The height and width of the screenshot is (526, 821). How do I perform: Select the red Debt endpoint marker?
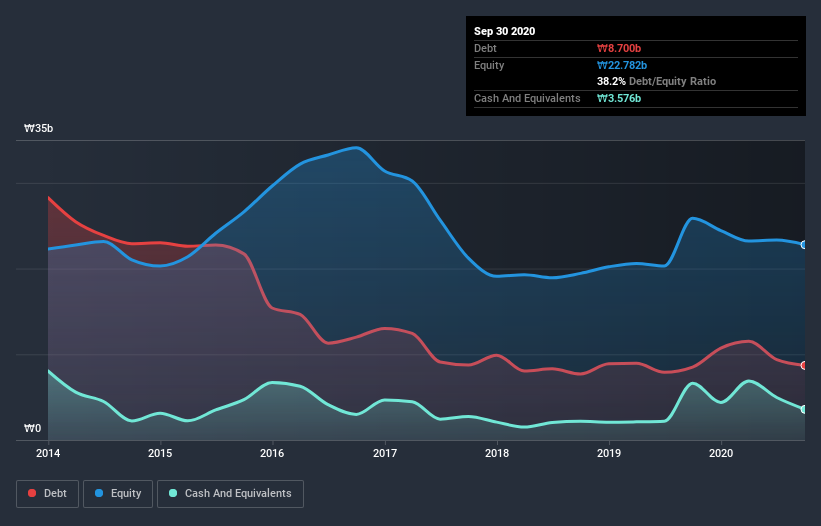pyautogui.click(x=804, y=365)
